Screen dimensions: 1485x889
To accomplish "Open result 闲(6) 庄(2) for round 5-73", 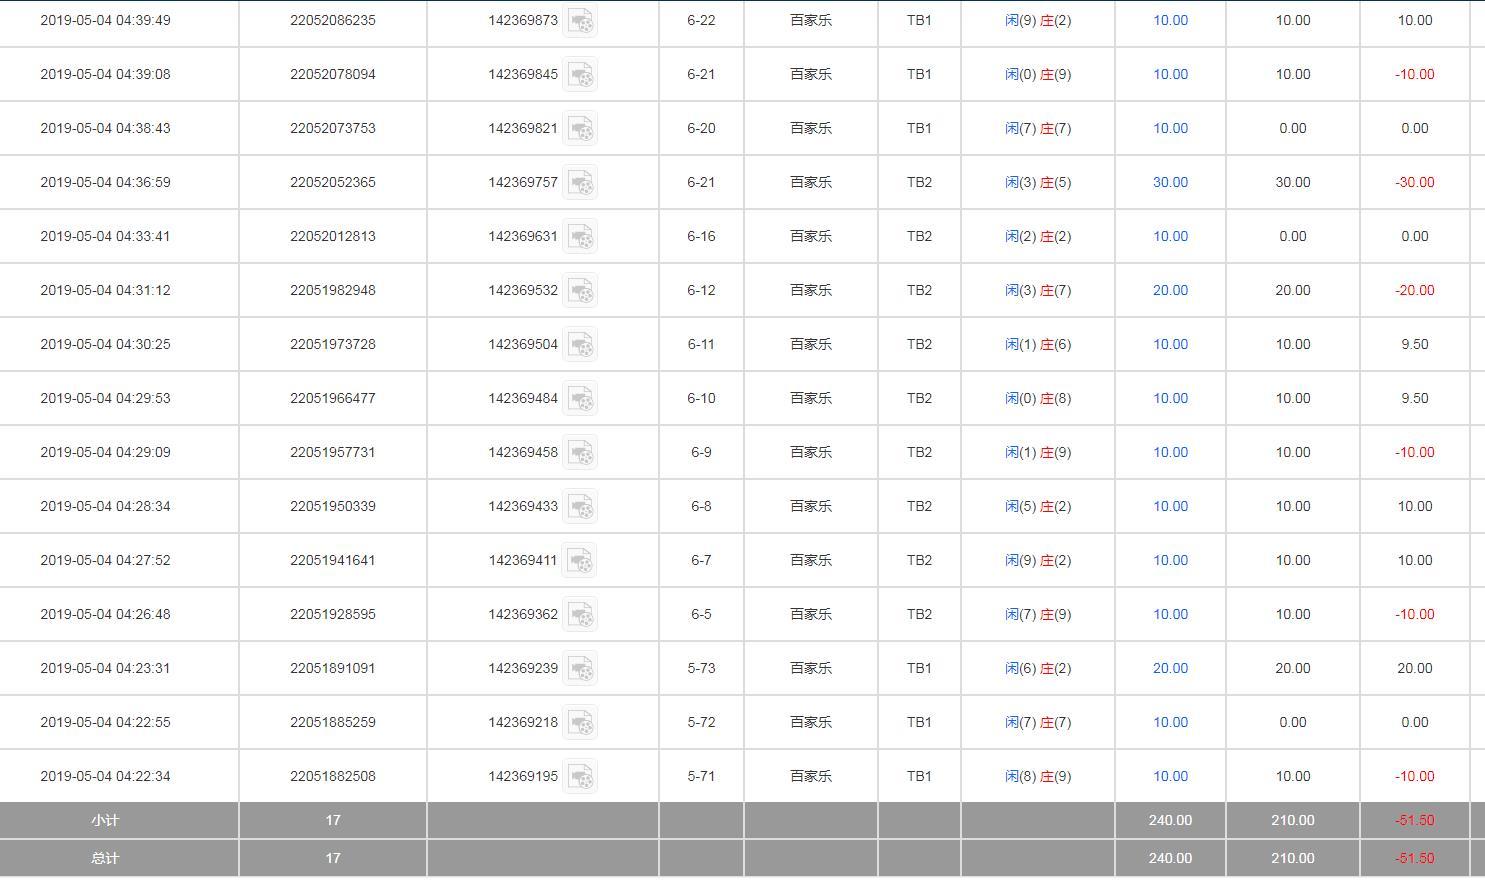I will (1037, 668).
